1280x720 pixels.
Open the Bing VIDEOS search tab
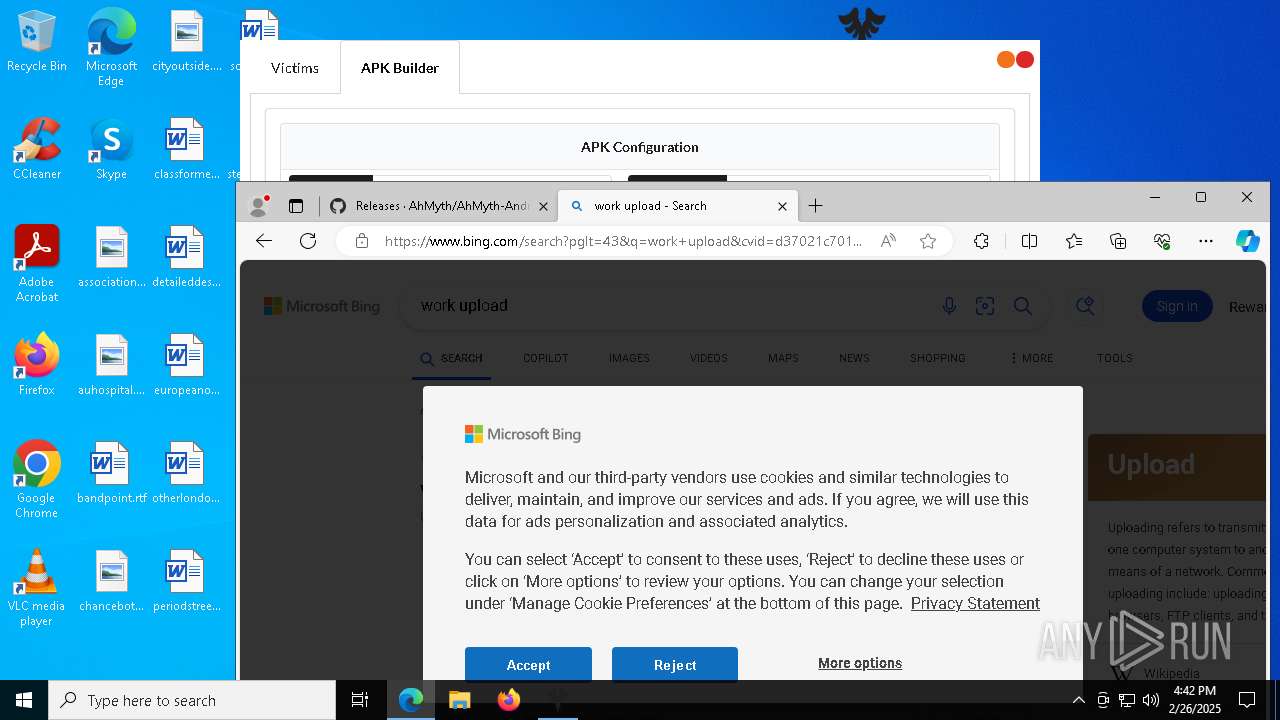pos(709,358)
